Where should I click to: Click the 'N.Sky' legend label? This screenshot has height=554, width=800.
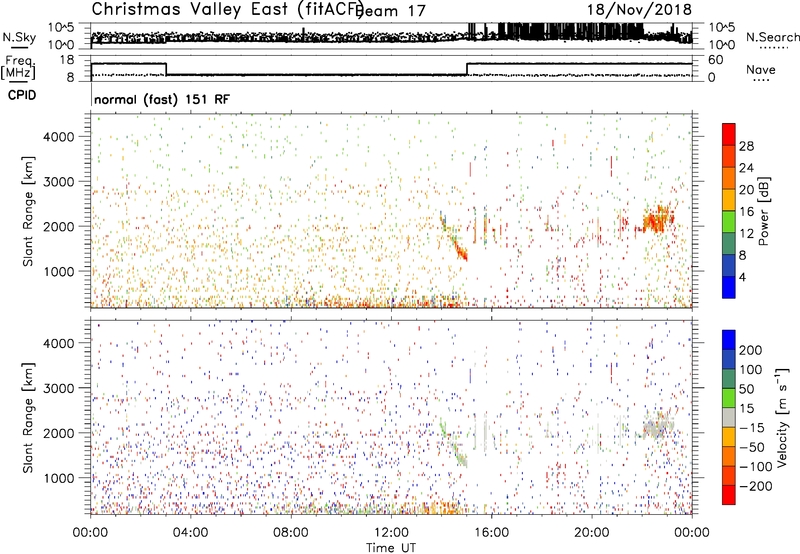click(19, 37)
